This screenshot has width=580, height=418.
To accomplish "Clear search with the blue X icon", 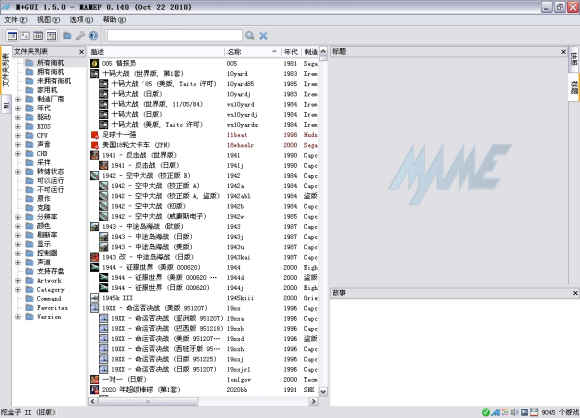I will pos(263,36).
